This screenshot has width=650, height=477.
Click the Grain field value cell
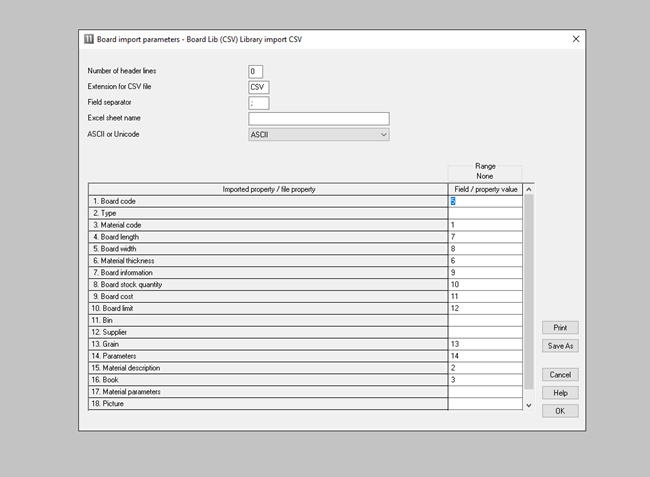pos(484,344)
